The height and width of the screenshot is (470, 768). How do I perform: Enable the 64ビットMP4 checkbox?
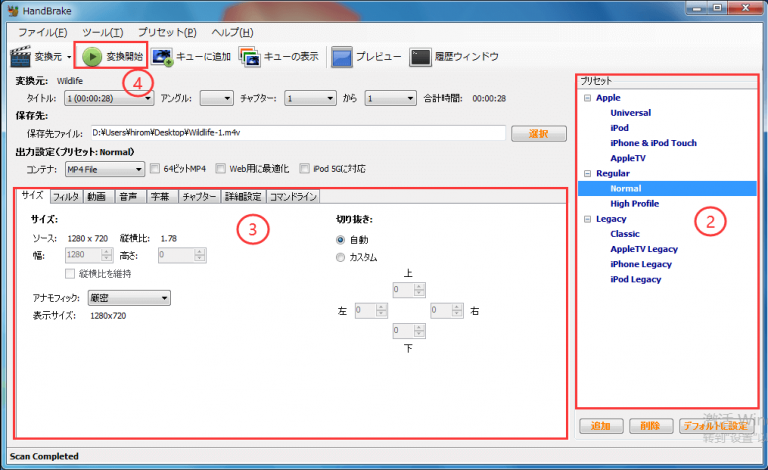tap(155, 168)
